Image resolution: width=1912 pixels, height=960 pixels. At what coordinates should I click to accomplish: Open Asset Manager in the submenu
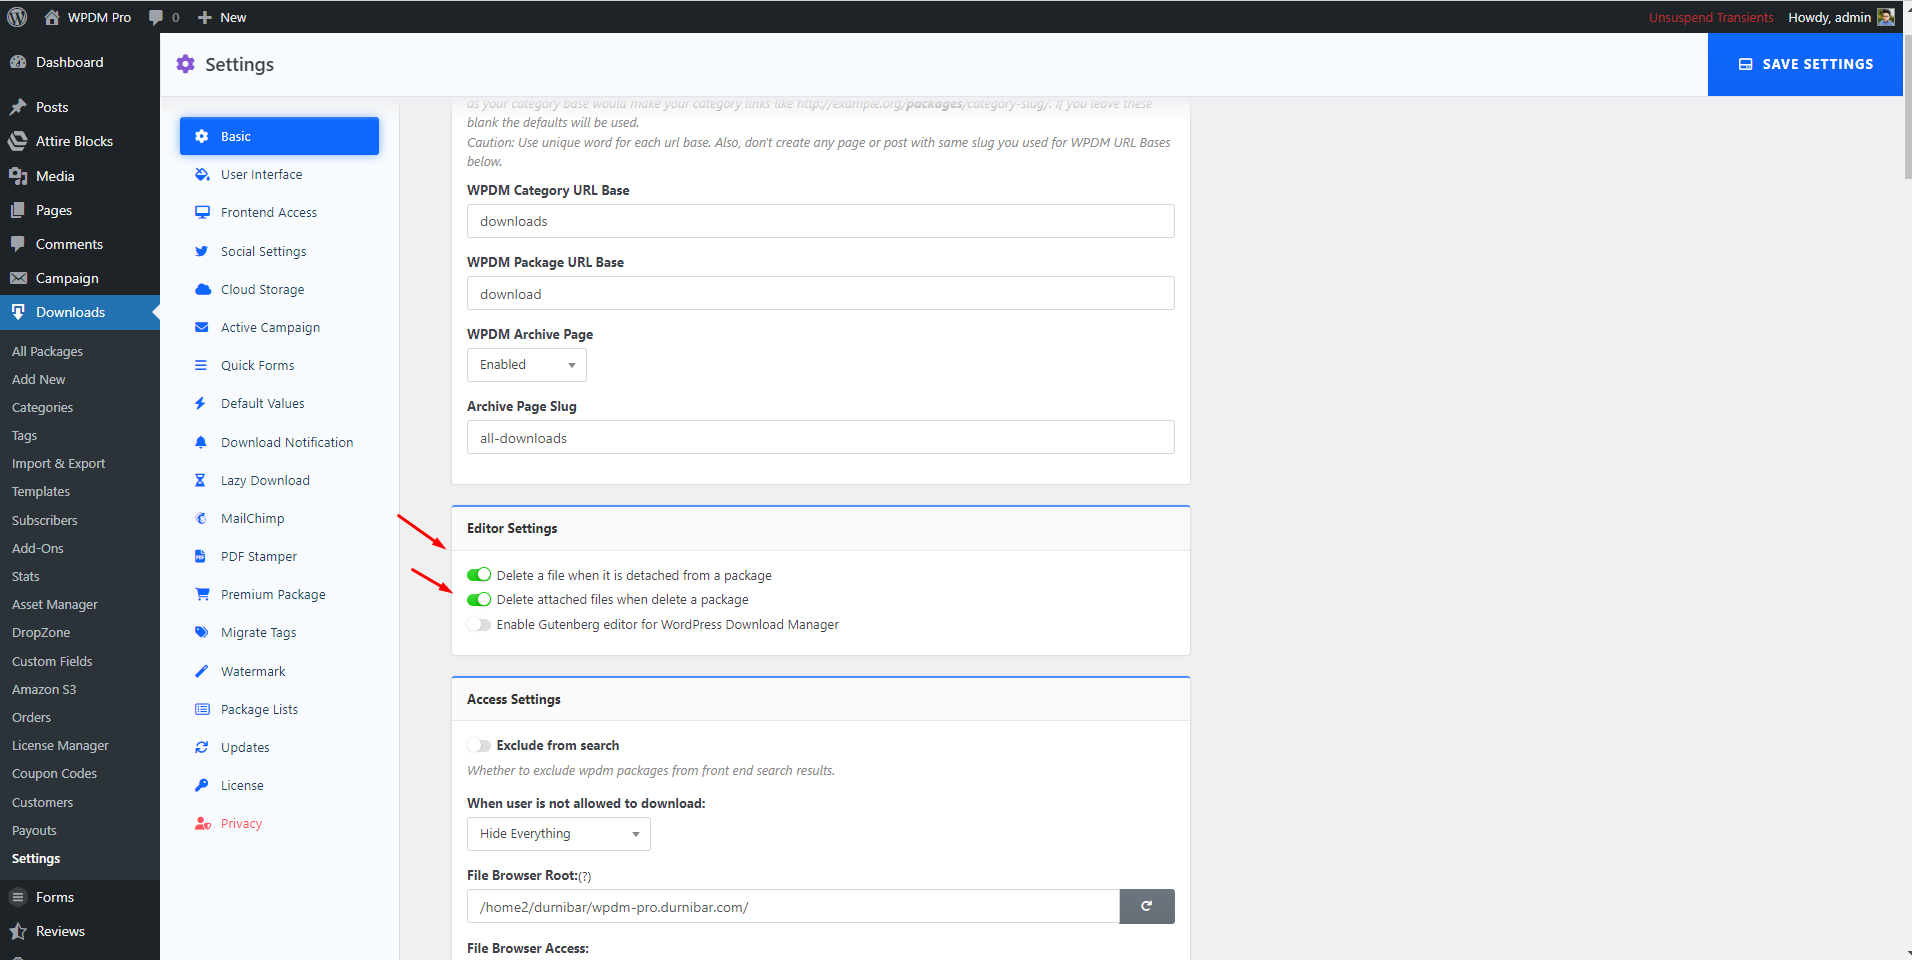coord(55,604)
